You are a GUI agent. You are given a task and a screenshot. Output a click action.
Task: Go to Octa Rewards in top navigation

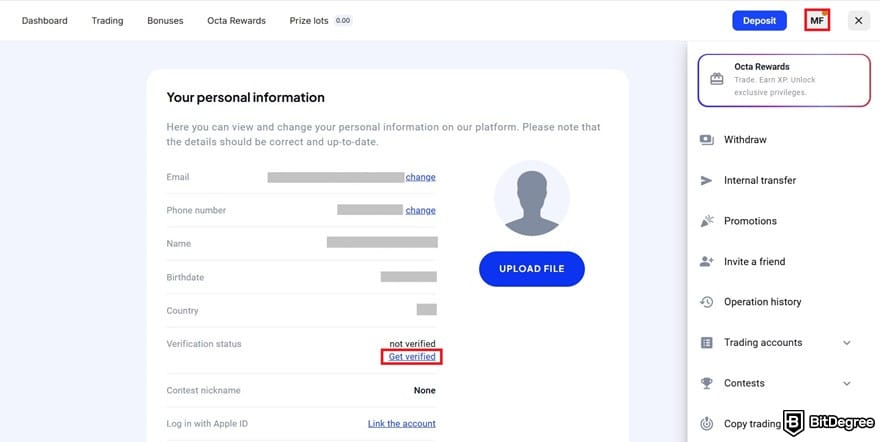coord(236,21)
